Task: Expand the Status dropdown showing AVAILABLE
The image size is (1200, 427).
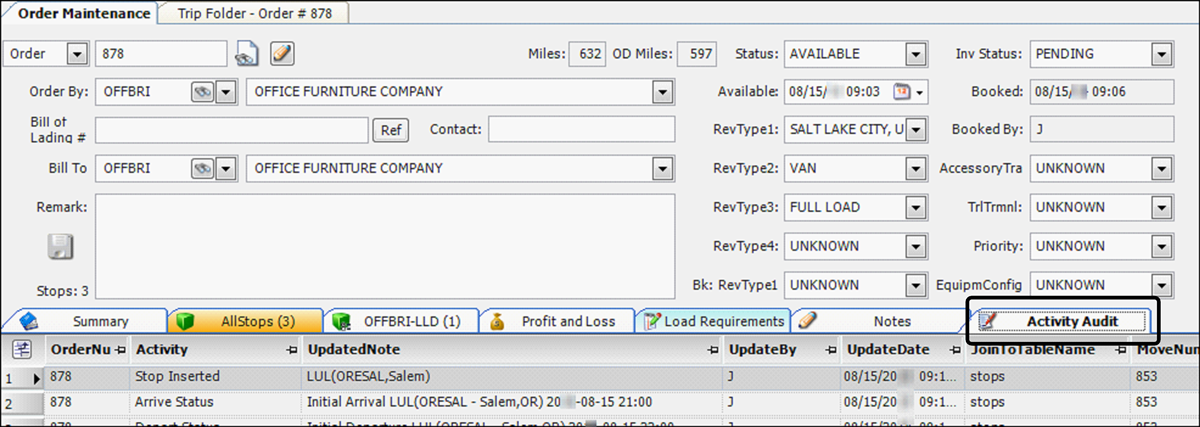Action: pos(915,54)
